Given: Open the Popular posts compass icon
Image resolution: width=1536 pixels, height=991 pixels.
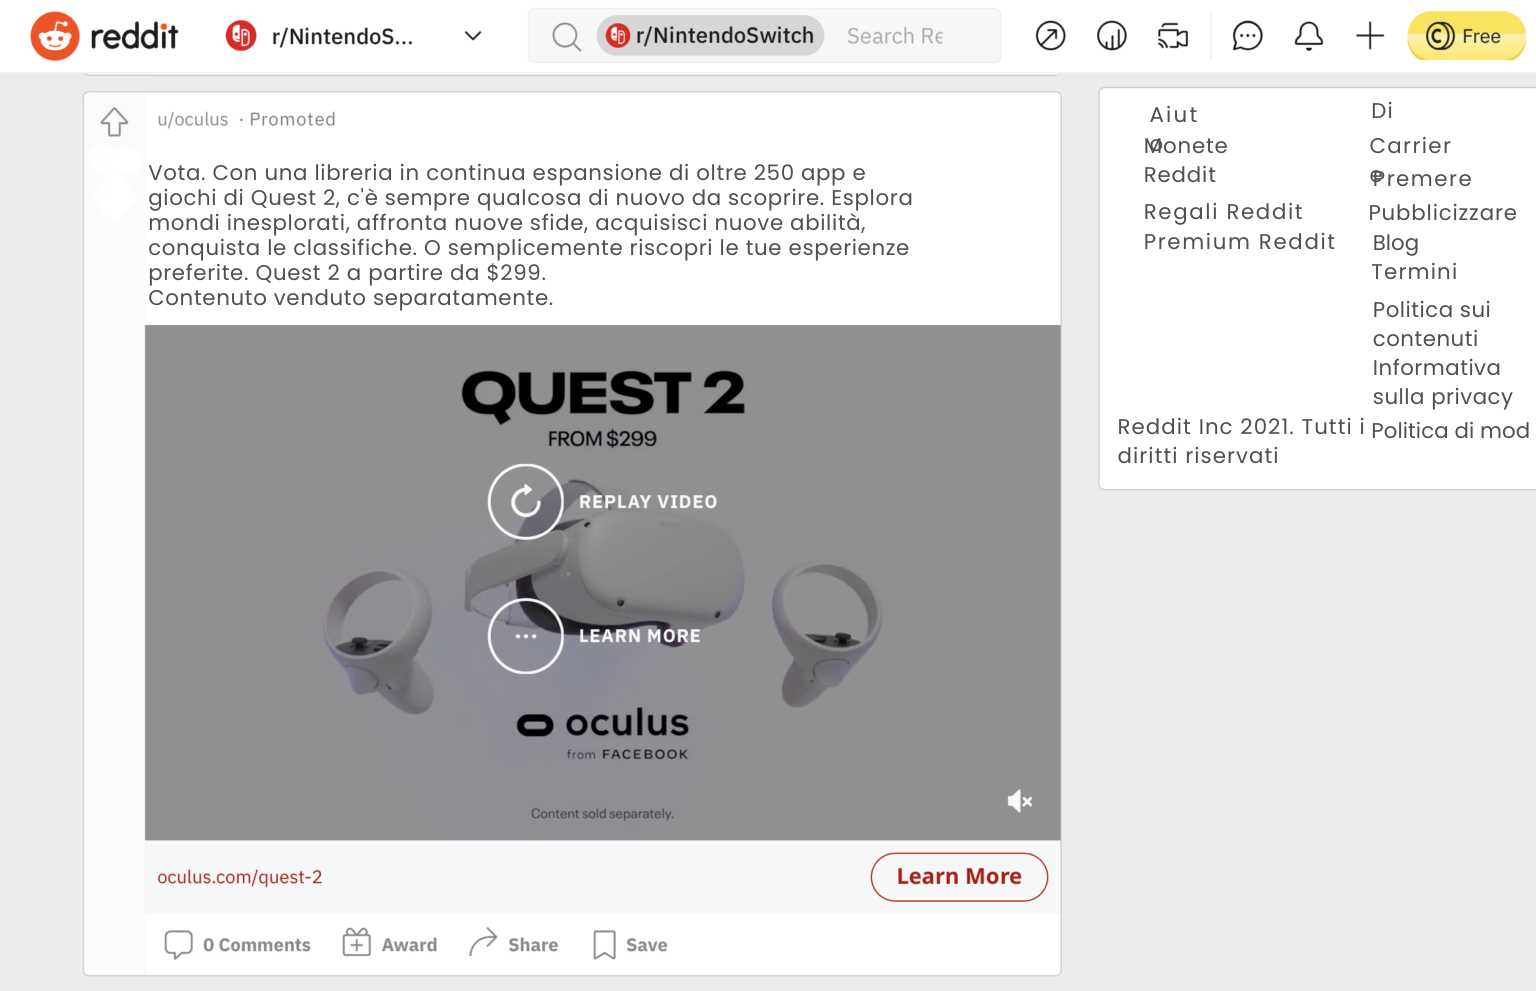Looking at the screenshot, I should point(1049,36).
